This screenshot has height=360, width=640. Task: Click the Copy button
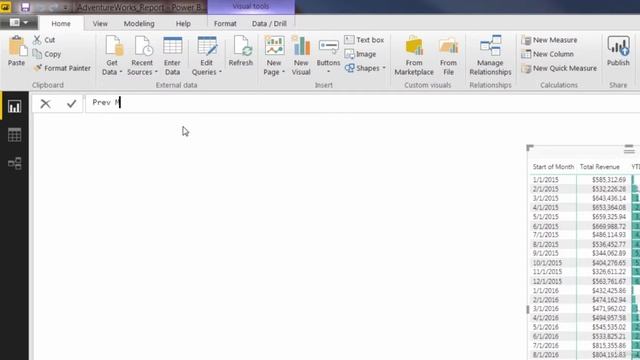[47, 54]
